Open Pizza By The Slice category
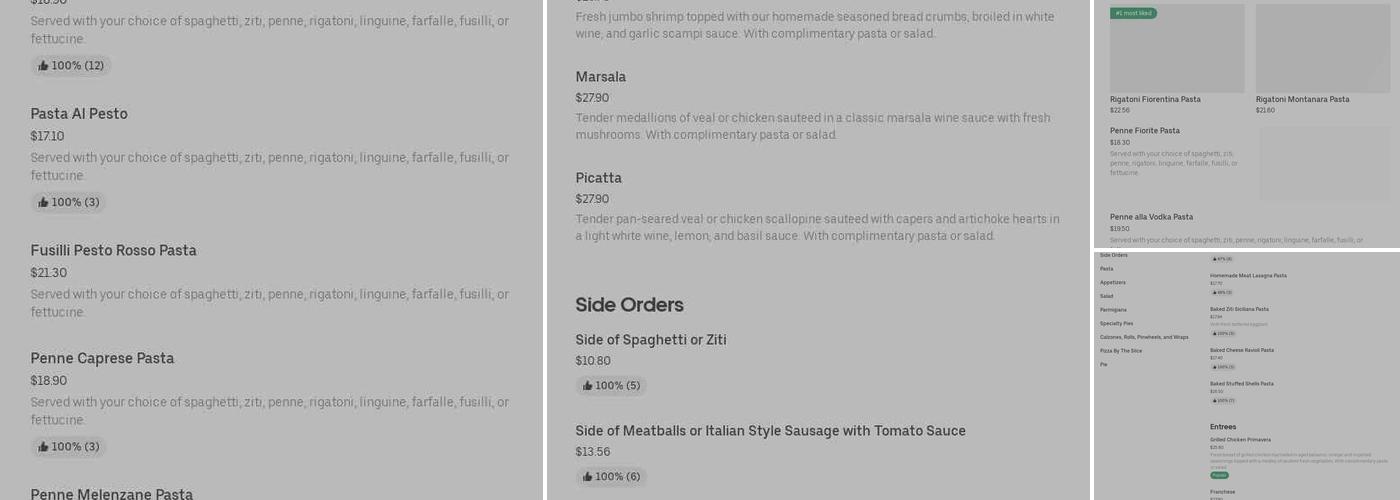 tap(1120, 351)
